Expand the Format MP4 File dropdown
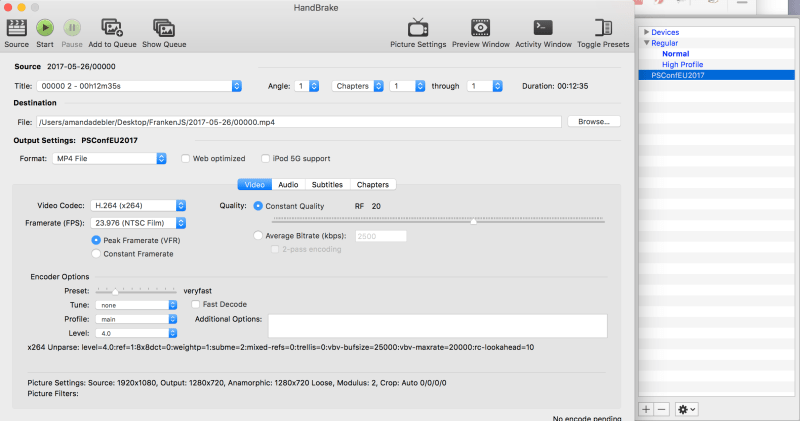The height and width of the screenshot is (421, 800). tap(111, 158)
